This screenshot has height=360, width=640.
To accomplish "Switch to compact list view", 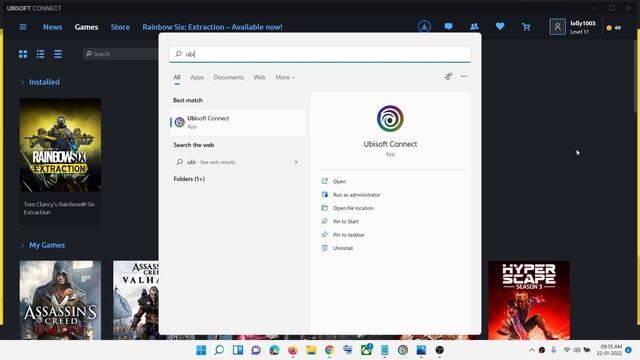I will [x=58, y=54].
